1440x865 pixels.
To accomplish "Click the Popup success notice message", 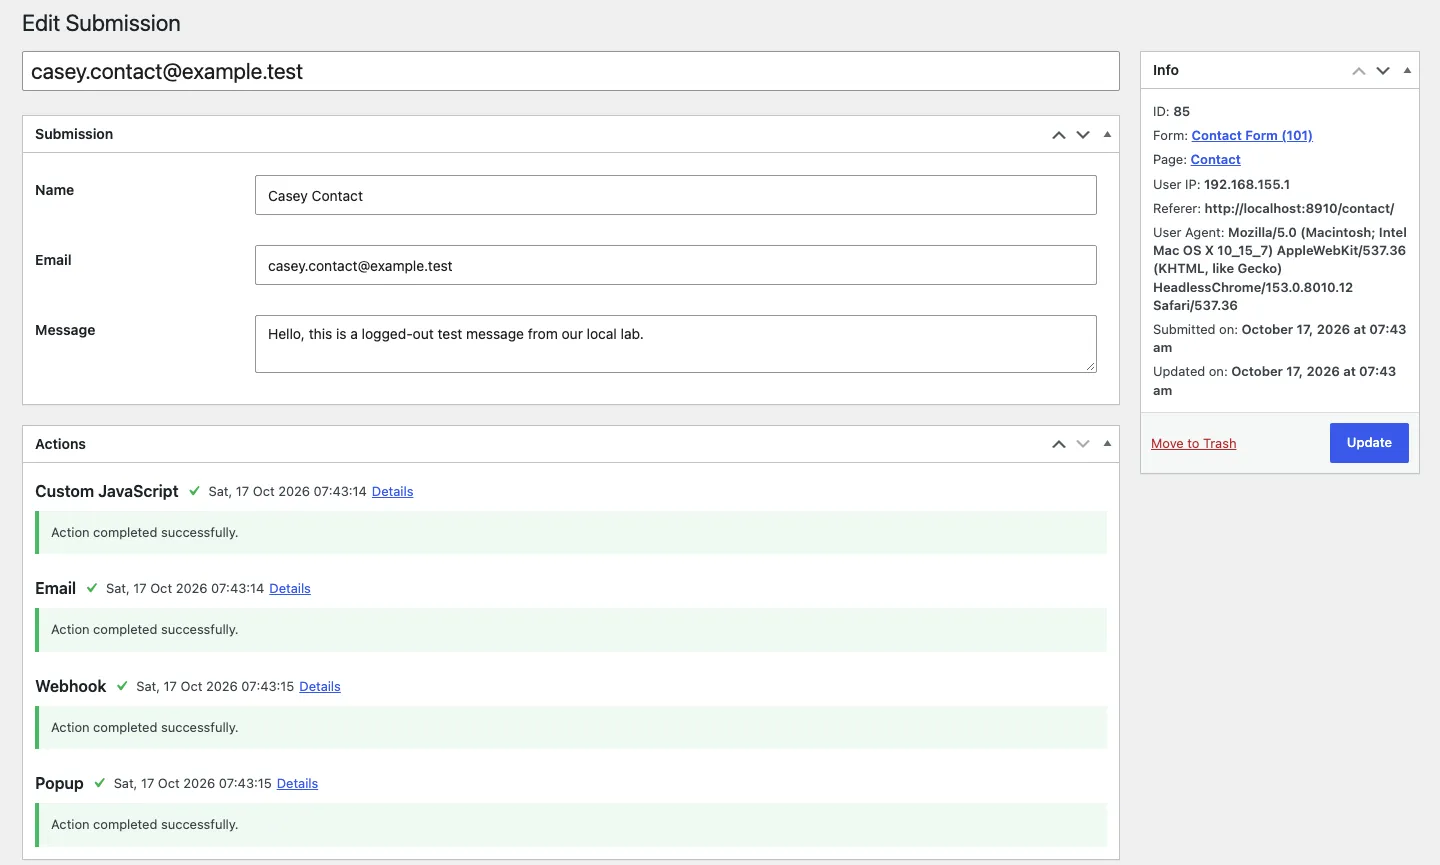I will click(x=571, y=825).
